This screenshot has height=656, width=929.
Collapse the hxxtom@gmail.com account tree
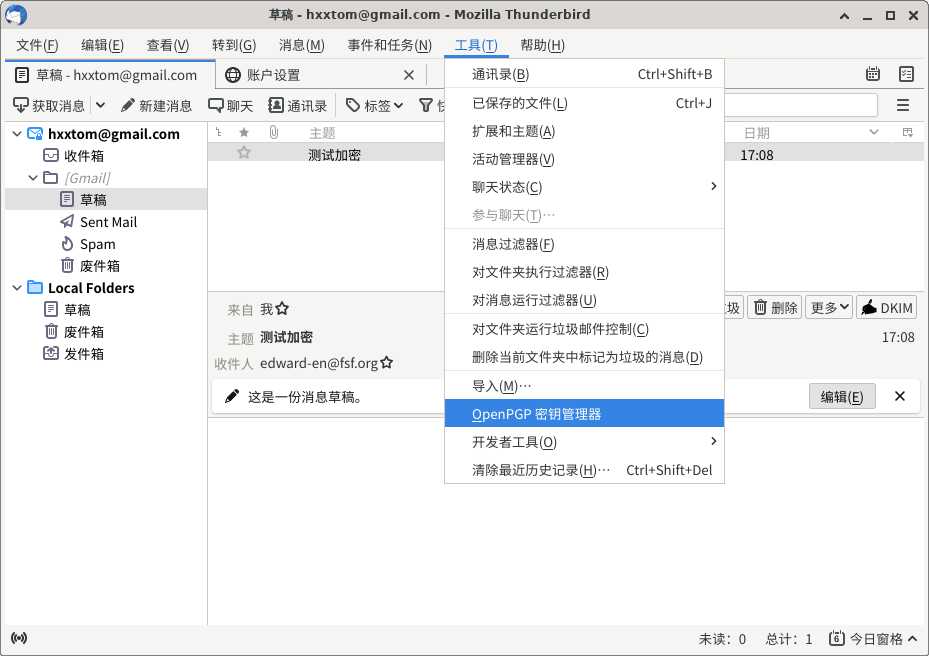[17, 134]
